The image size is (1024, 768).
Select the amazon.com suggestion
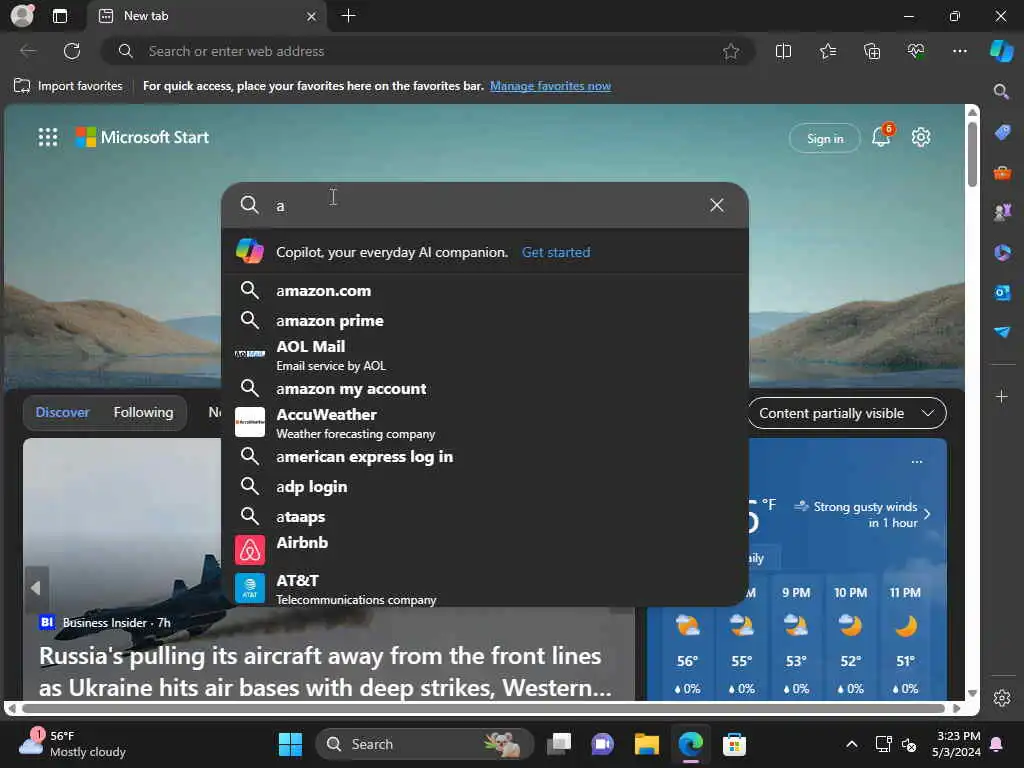coord(485,291)
